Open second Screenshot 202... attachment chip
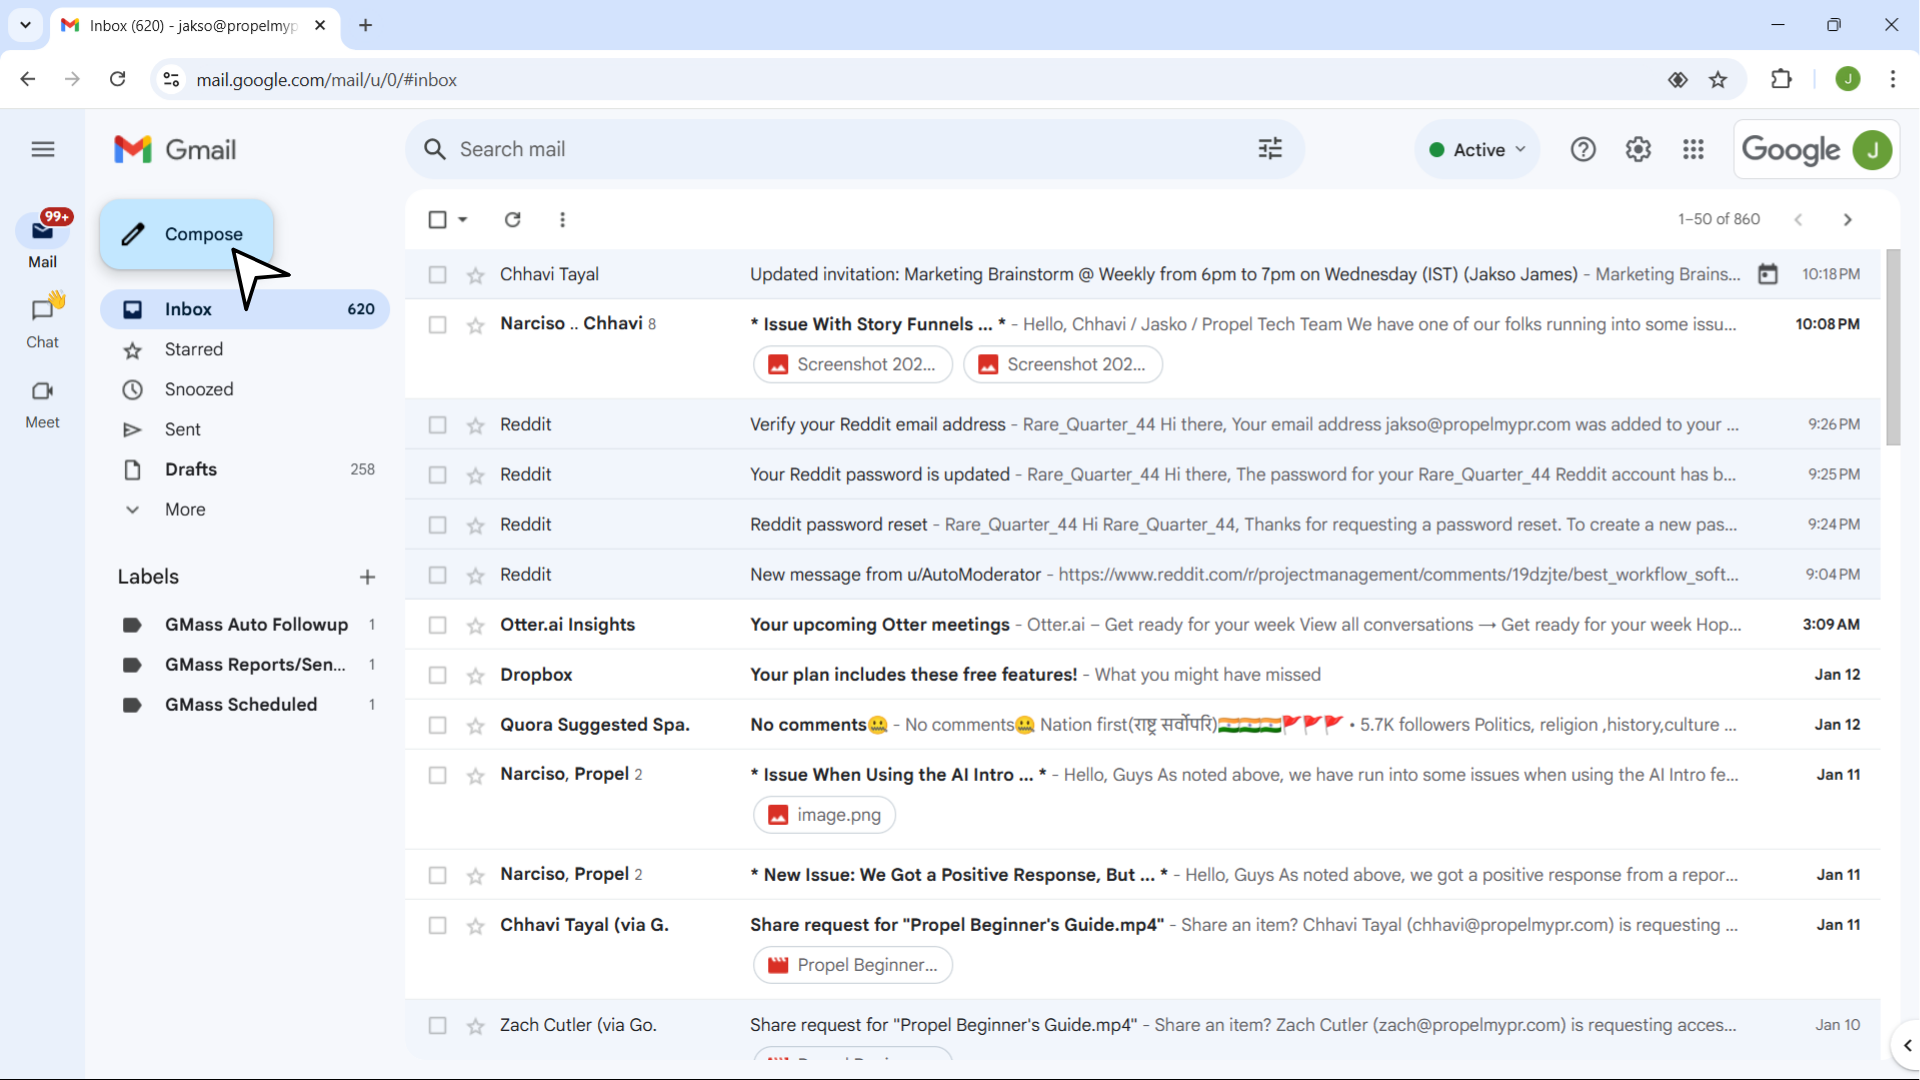 pos(1063,364)
